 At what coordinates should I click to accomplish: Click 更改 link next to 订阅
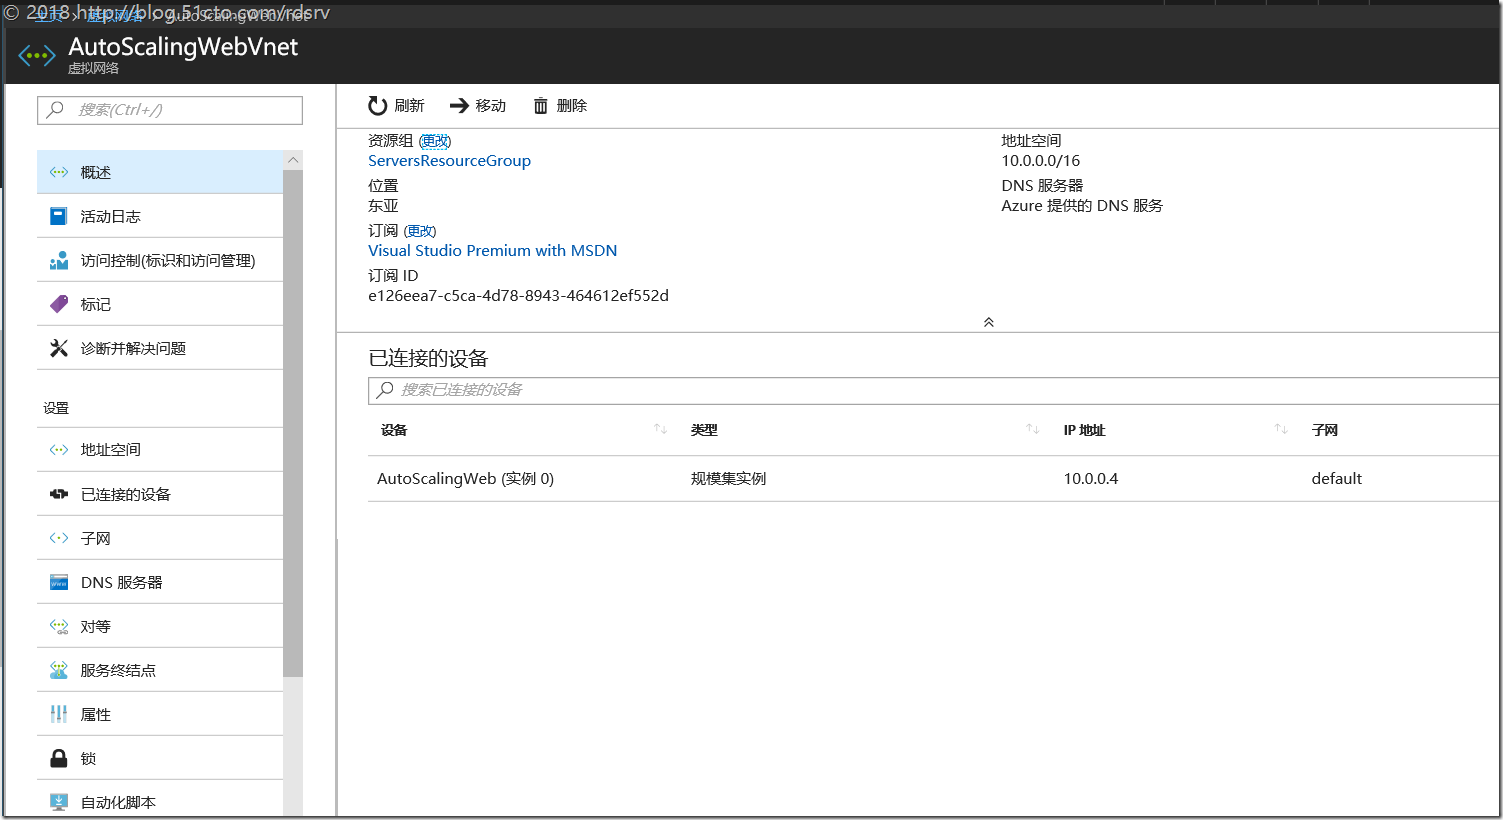420,231
